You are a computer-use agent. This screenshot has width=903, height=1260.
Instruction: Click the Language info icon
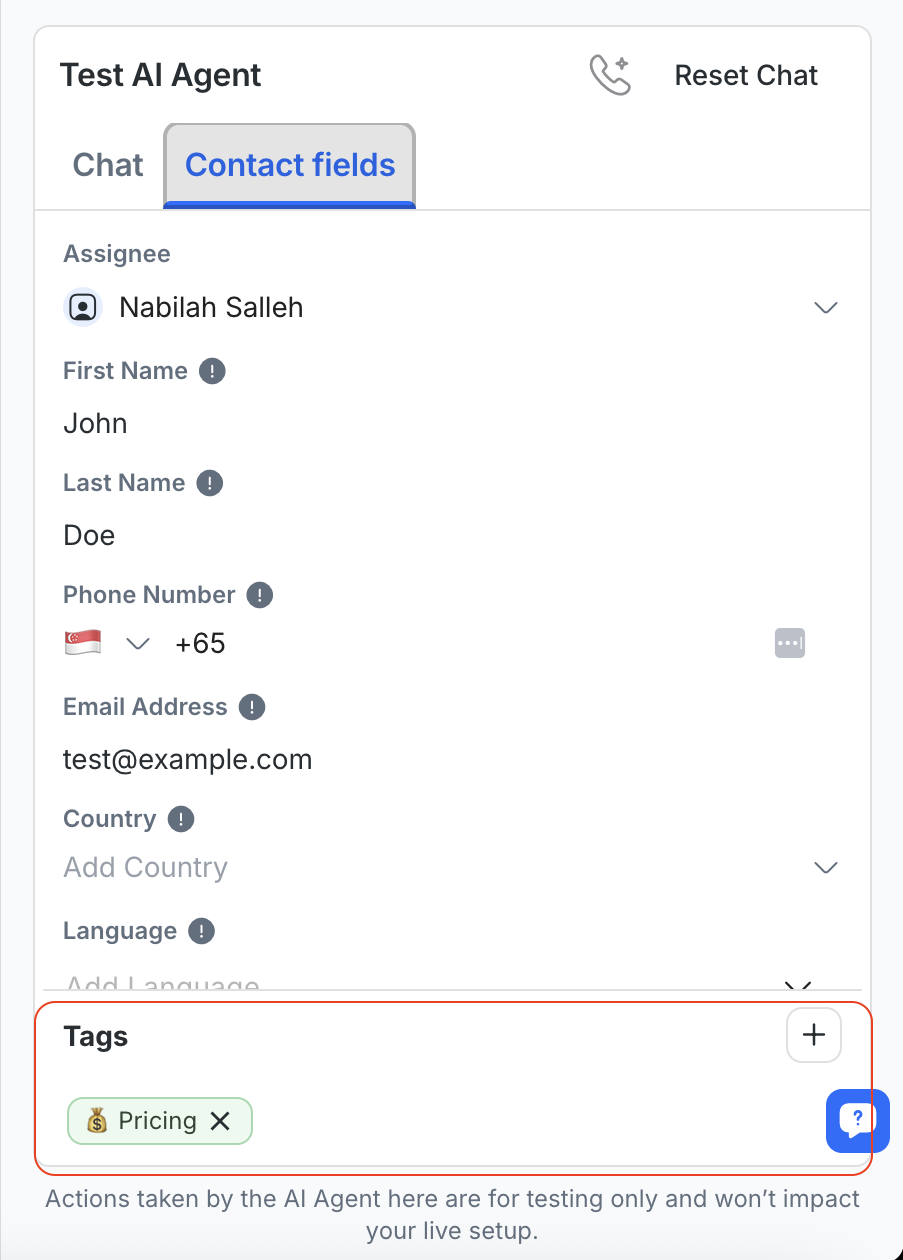pyautogui.click(x=202, y=931)
